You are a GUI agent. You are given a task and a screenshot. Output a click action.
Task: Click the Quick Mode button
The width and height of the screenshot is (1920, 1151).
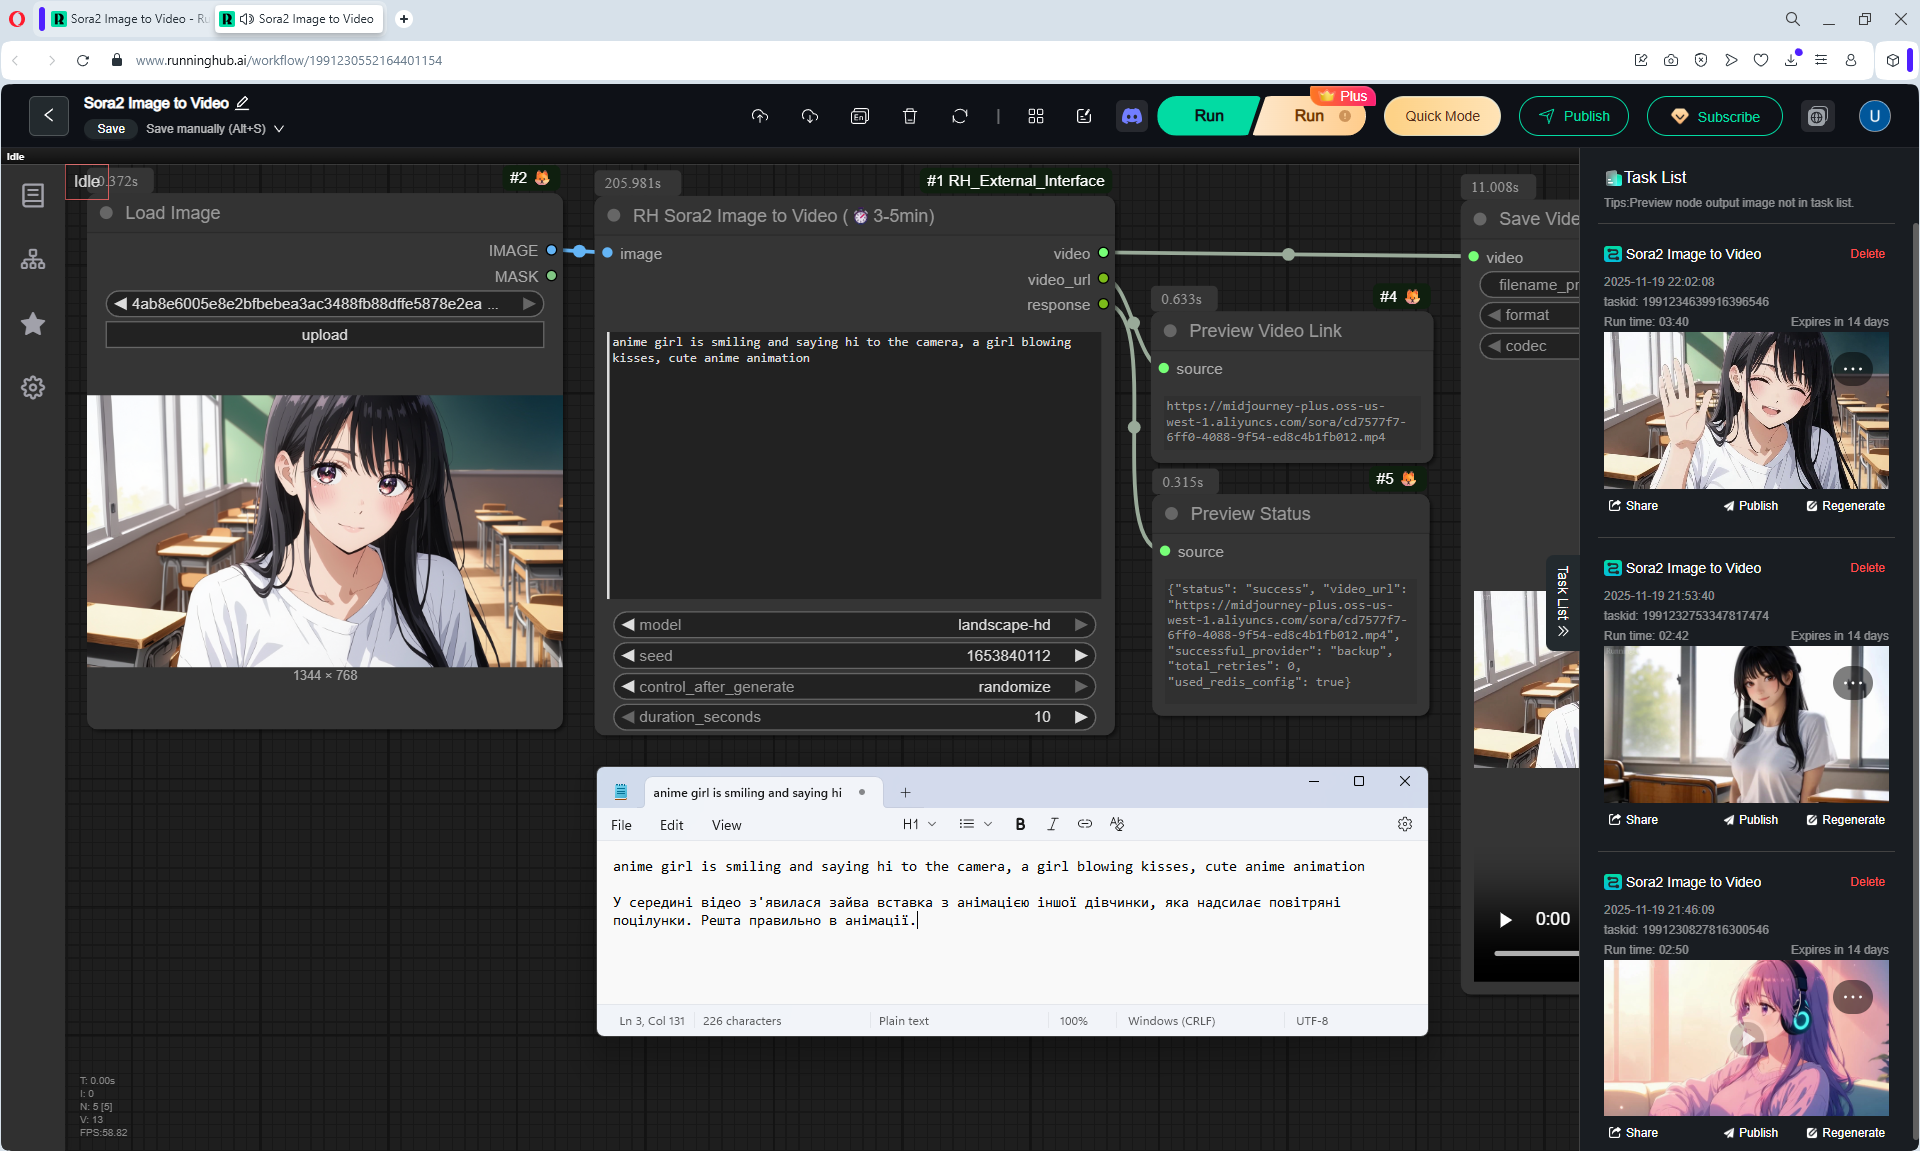[x=1441, y=116]
